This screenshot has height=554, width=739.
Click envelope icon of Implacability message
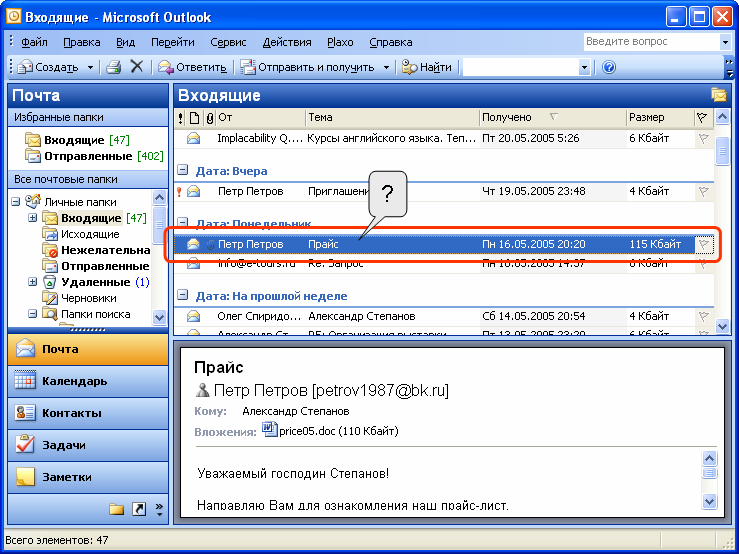[193, 138]
